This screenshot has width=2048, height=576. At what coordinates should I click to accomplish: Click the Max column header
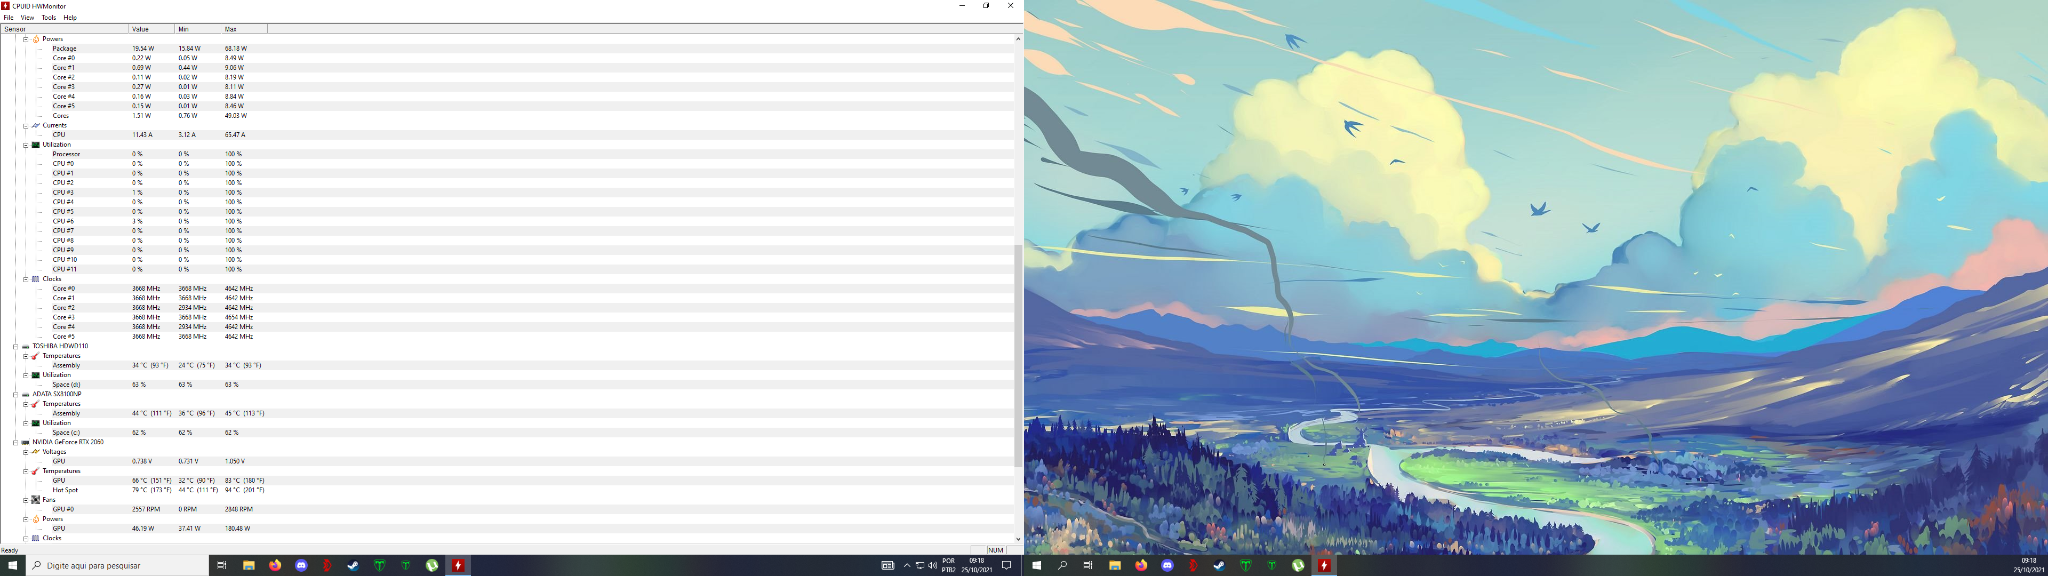tap(244, 29)
